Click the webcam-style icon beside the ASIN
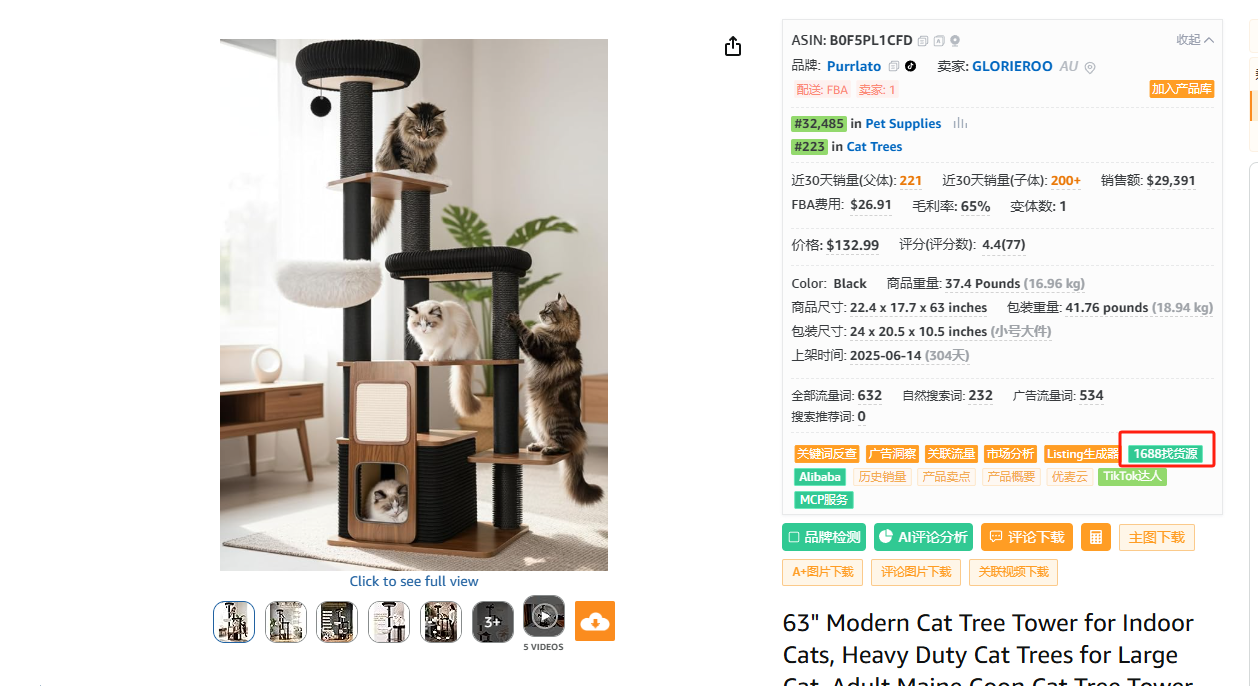 (x=955, y=41)
